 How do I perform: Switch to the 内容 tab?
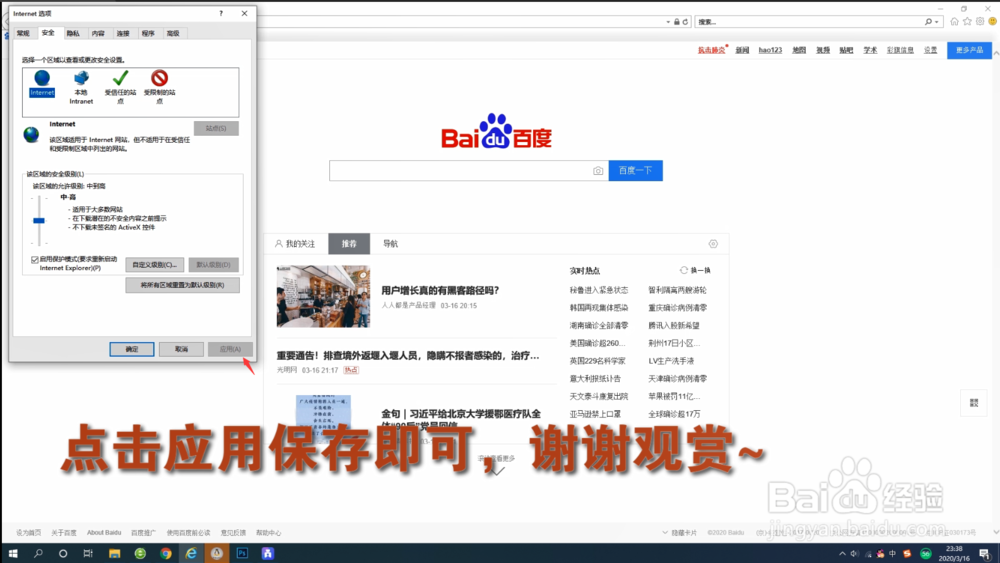pos(98,33)
